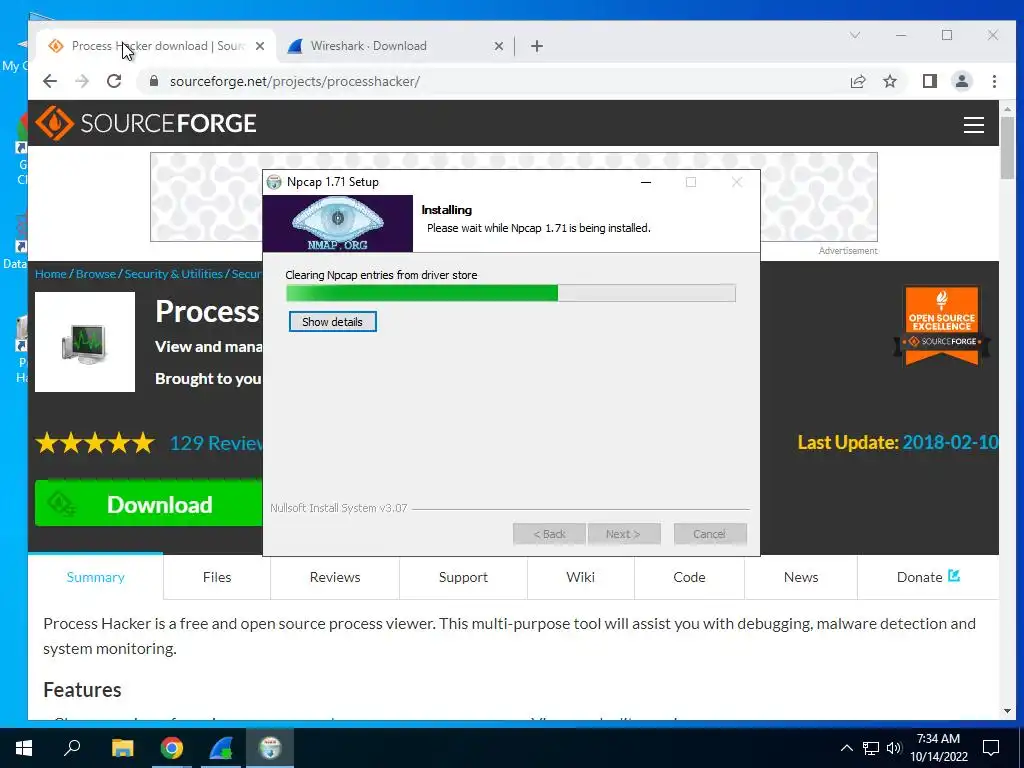Image resolution: width=1024 pixels, height=768 pixels.
Task: Open the News tab
Action: point(801,577)
